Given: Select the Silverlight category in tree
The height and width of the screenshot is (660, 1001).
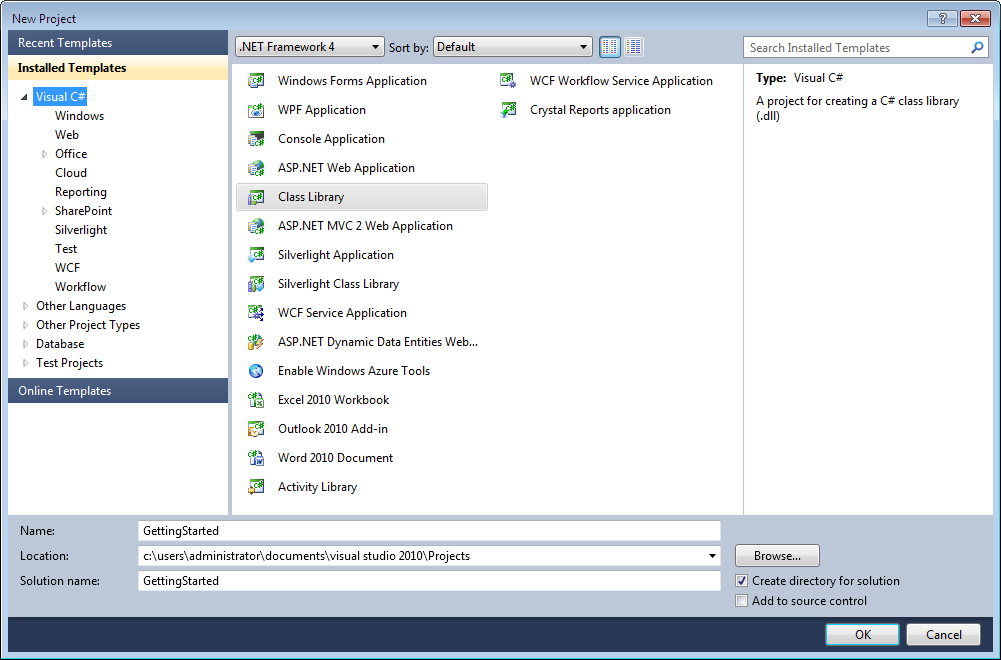Looking at the screenshot, I should pos(81,230).
